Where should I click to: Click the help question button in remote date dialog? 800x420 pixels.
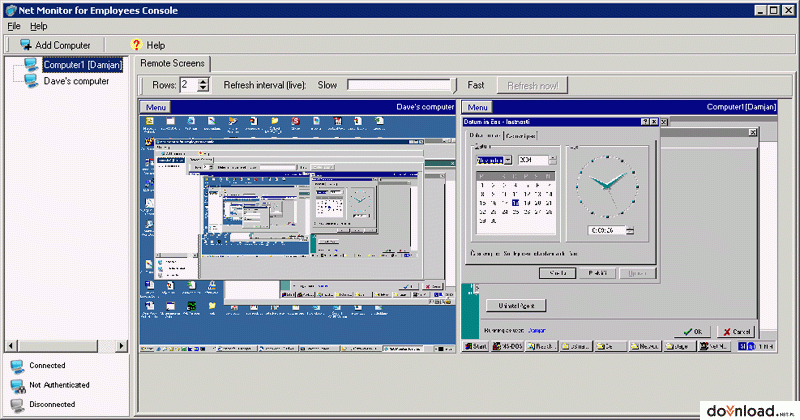click(645, 122)
